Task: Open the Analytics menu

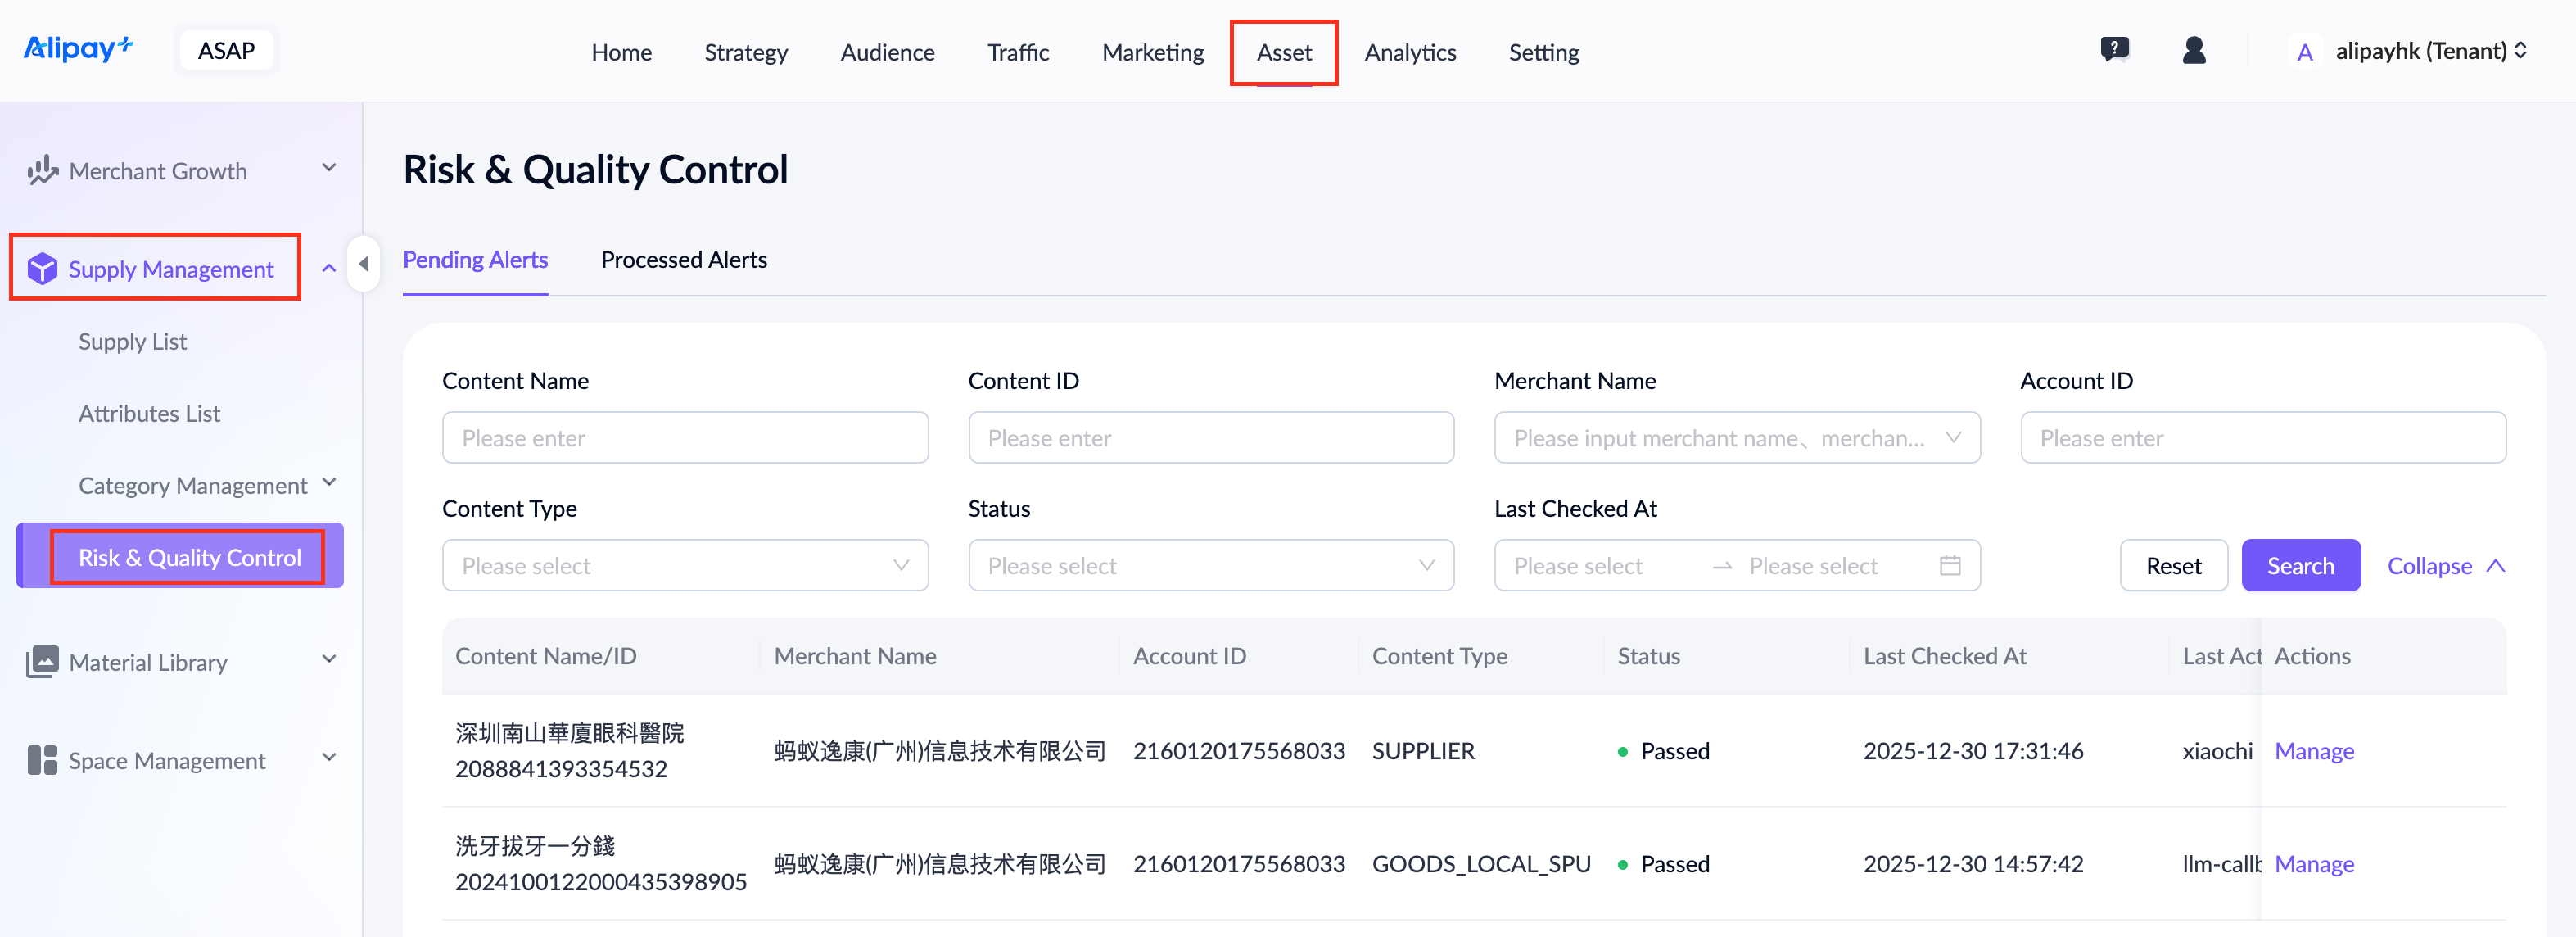Action: (x=1410, y=52)
